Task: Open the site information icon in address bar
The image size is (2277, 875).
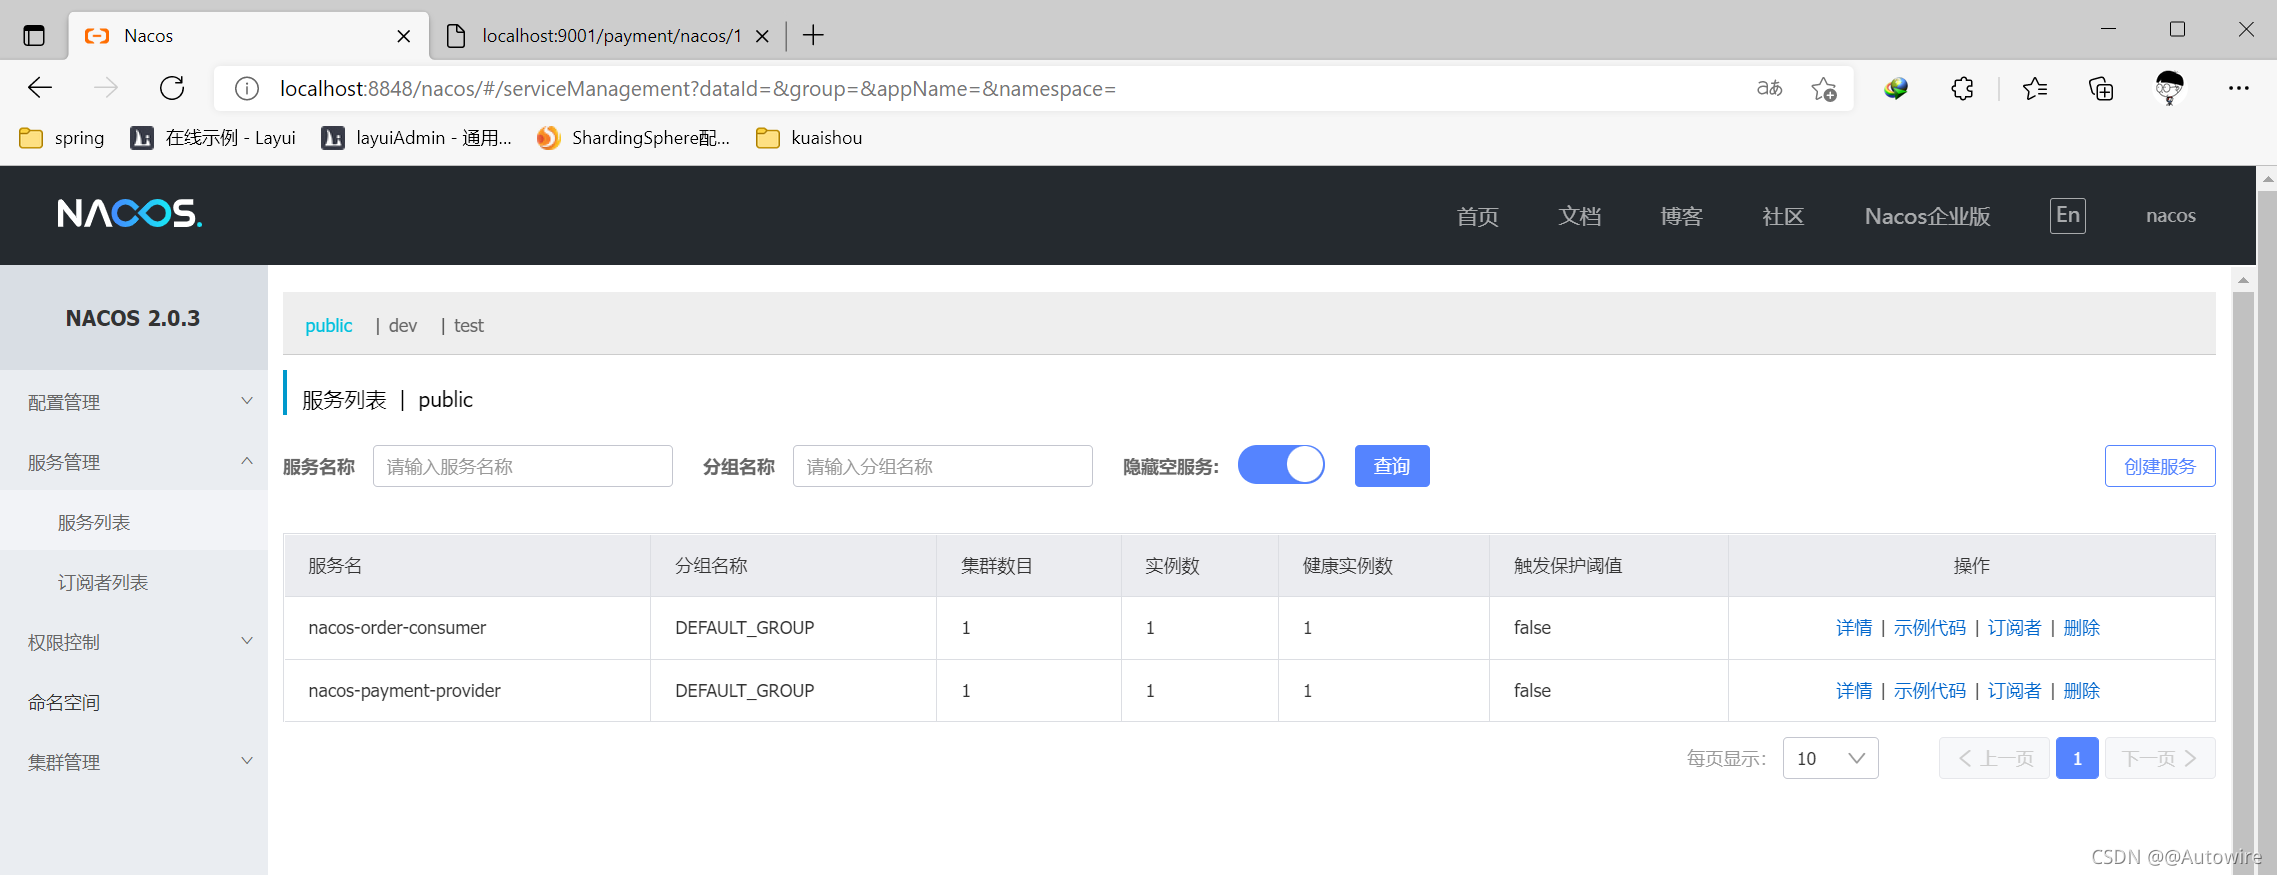Action: (246, 89)
